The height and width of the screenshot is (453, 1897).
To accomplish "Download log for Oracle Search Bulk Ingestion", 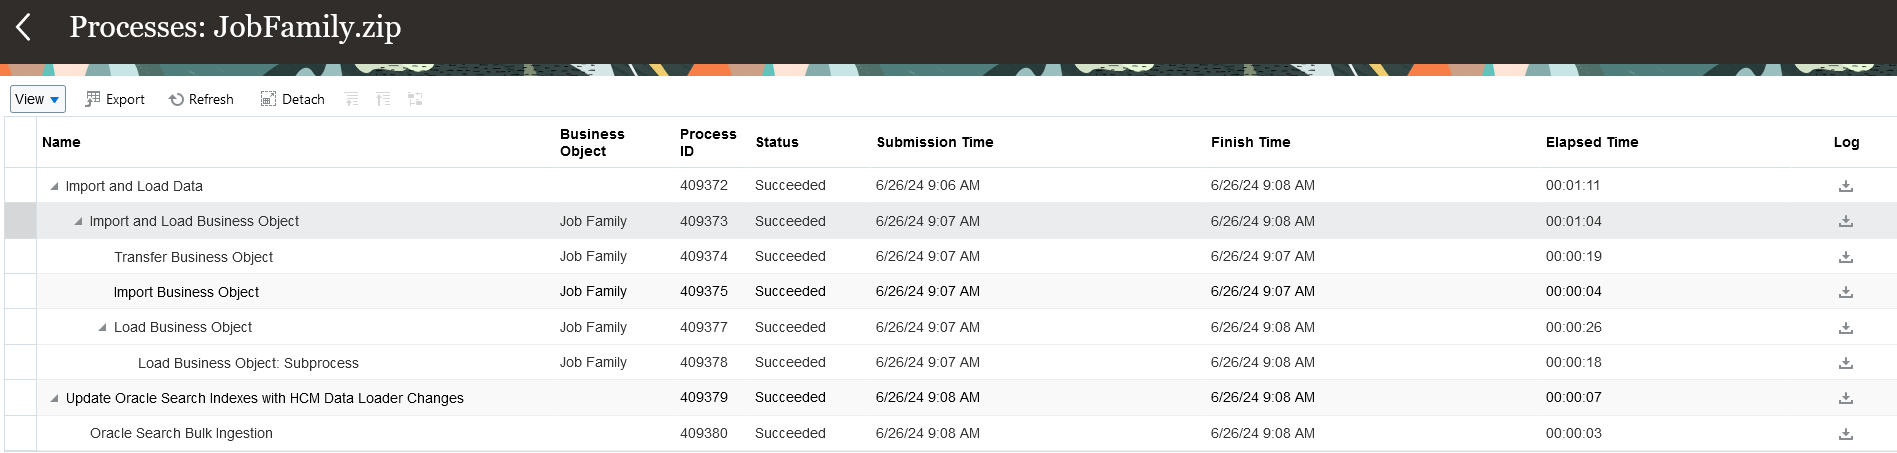I will pyautogui.click(x=1846, y=434).
